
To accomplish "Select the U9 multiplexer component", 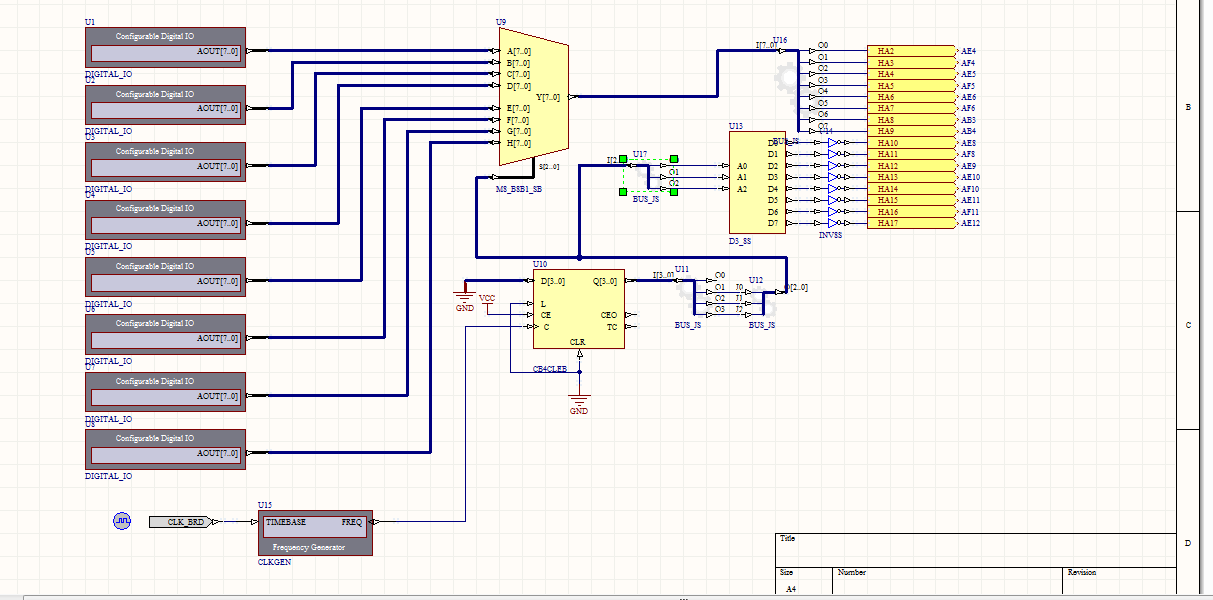I will tap(533, 97).
